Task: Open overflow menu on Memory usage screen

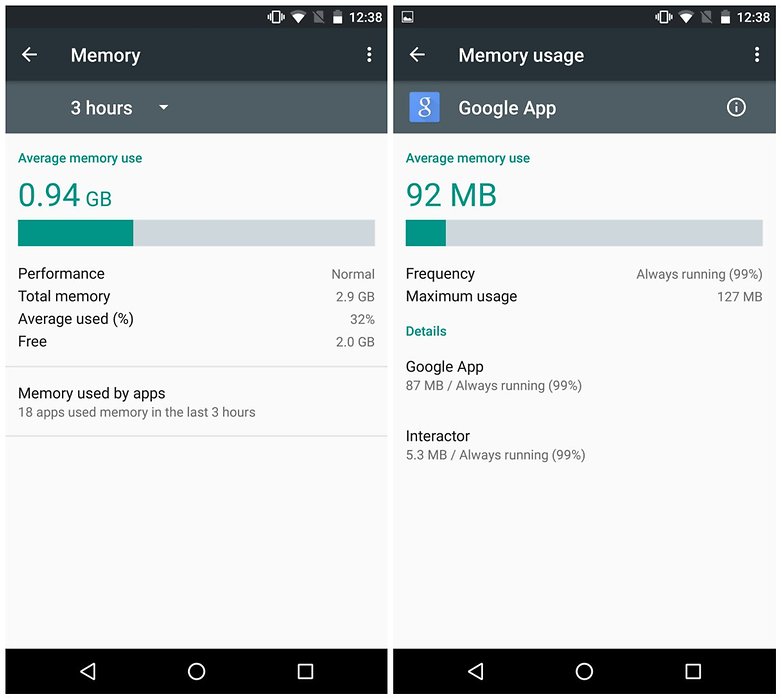Action: coord(757,54)
